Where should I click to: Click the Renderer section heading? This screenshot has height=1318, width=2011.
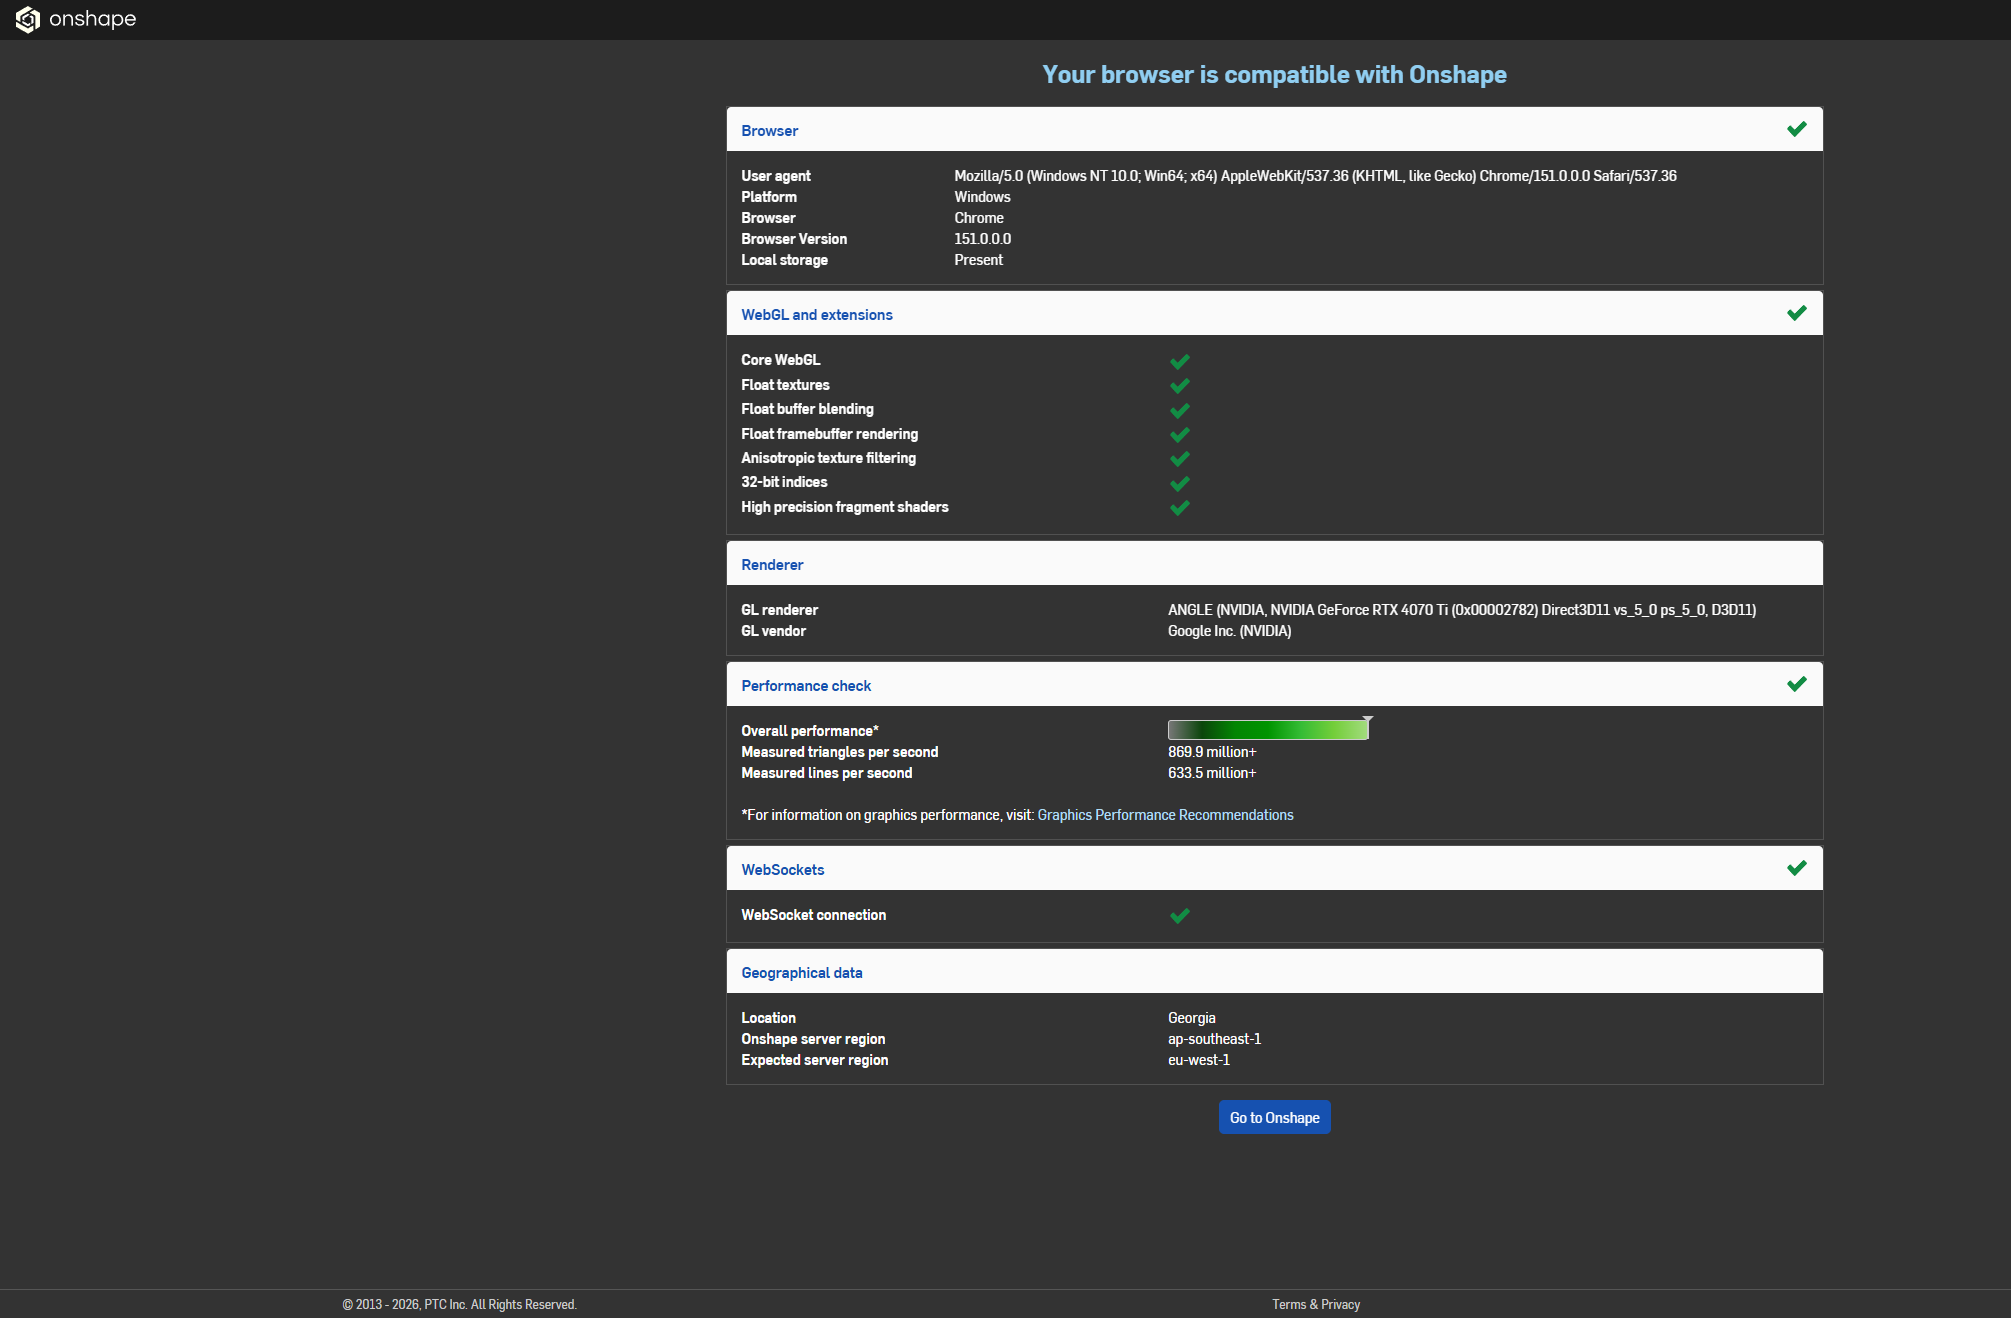click(x=772, y=565)
